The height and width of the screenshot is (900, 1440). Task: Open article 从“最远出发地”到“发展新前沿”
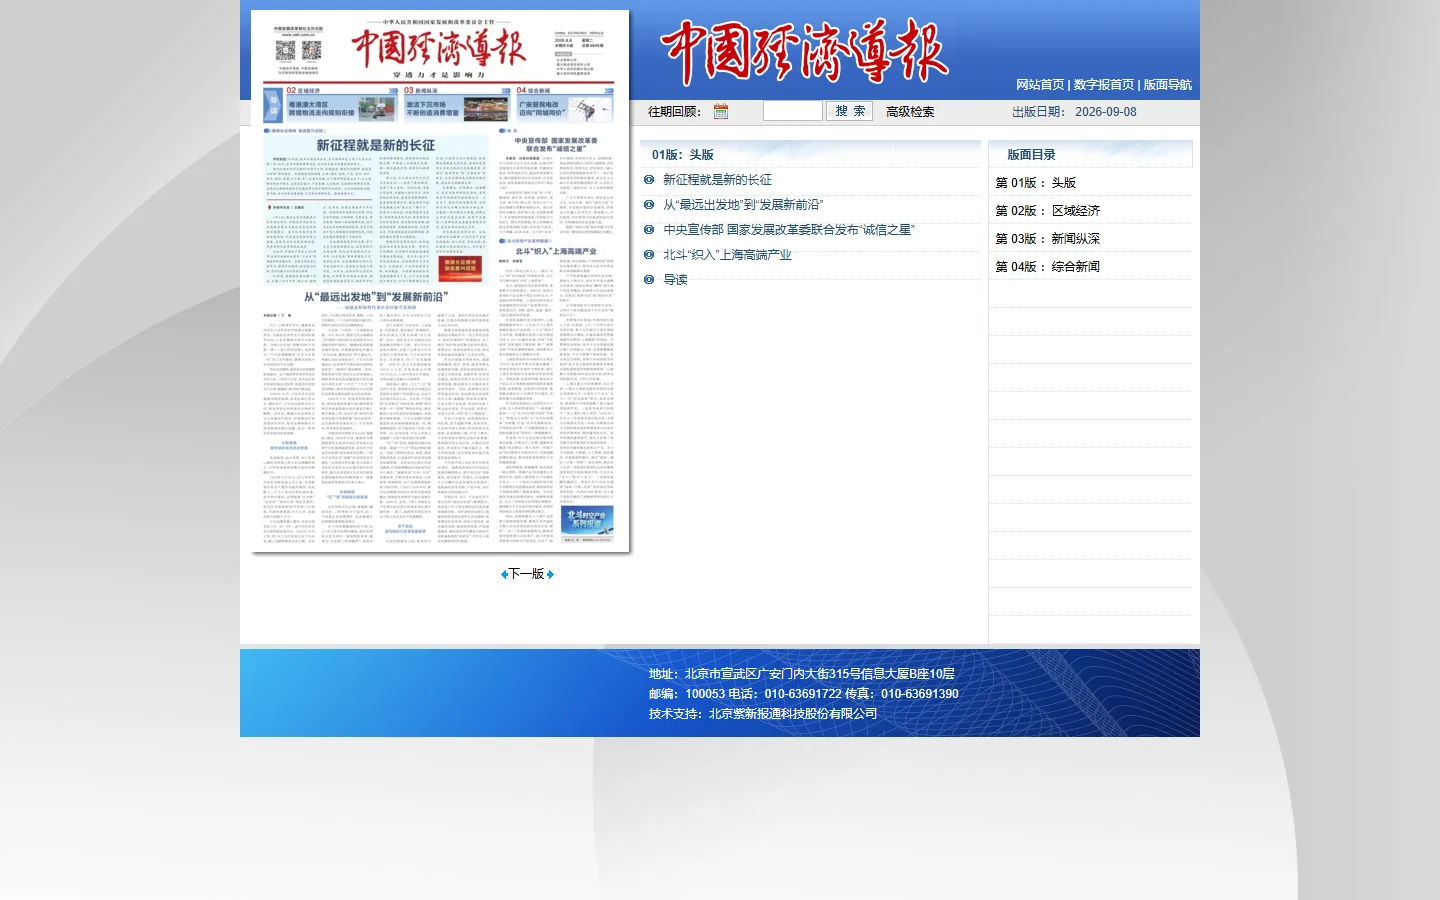(x=743, y=205)
